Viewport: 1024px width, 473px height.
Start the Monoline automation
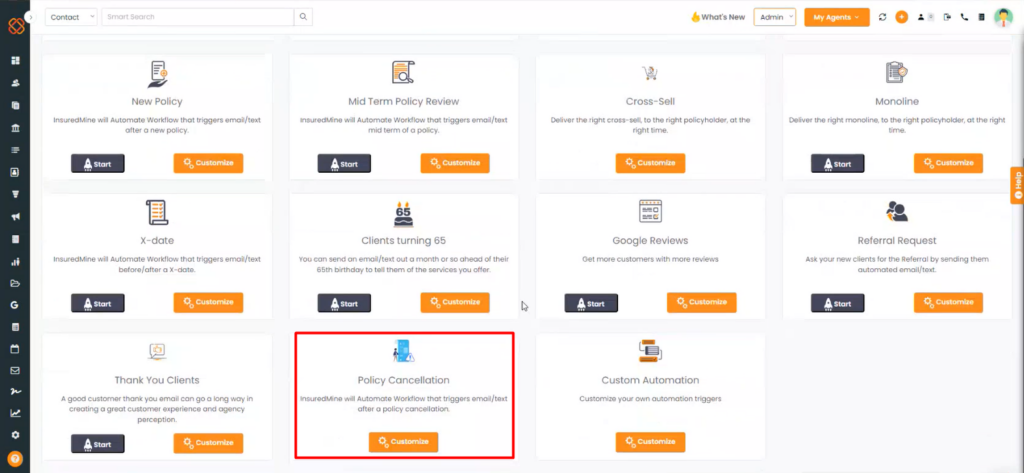(837, 163)
